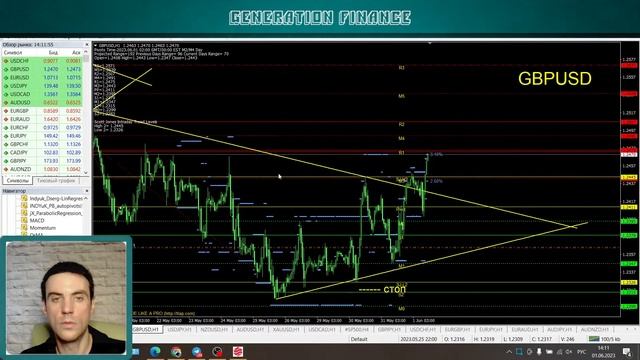Open GBPJPY,H1 chart tab

tap(389, 329)
